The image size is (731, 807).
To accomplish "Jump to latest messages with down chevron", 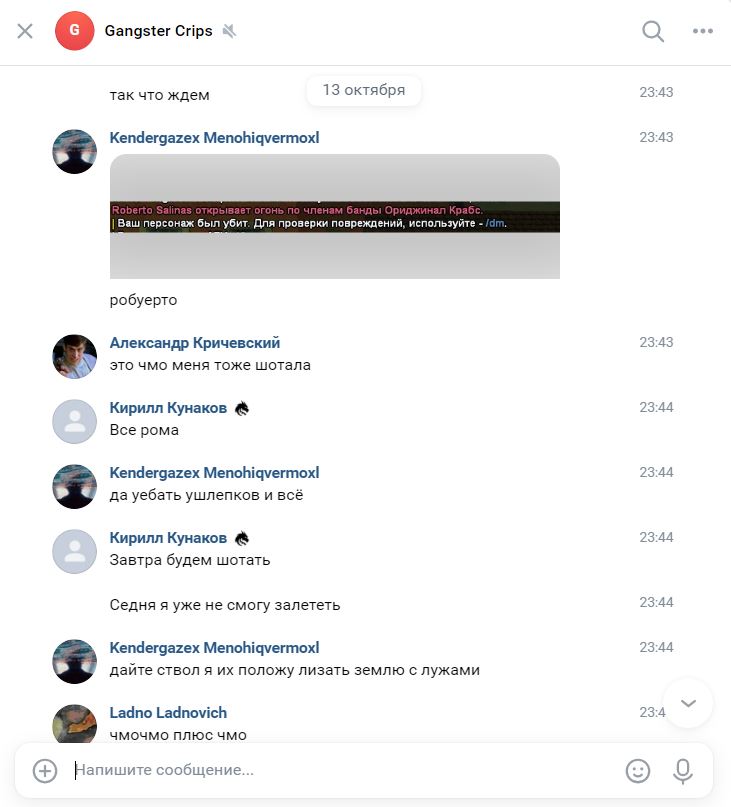I will point(688,703).
